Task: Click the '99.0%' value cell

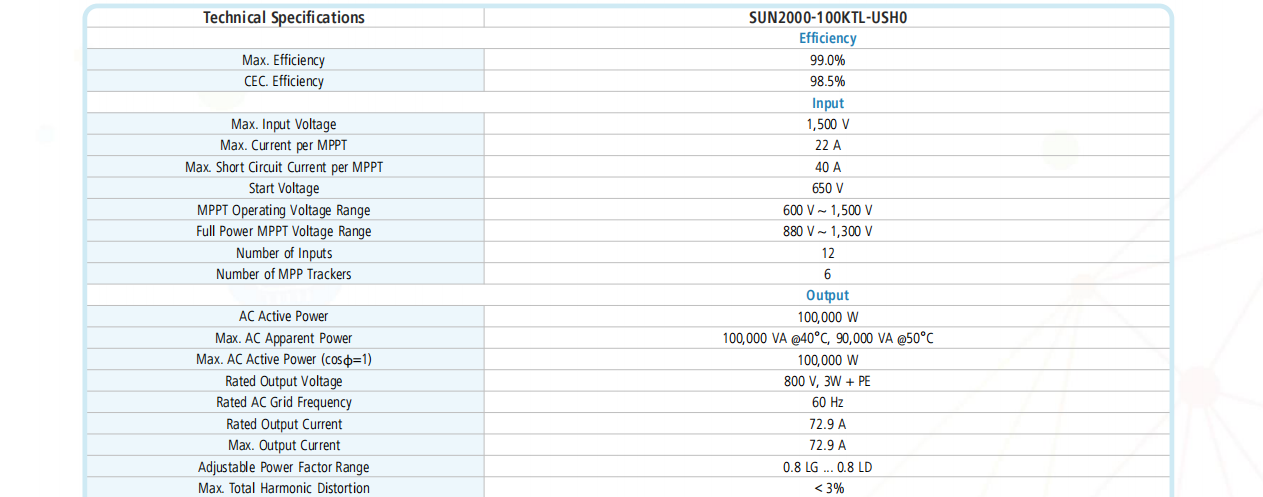Action: [x=828, y=60]
